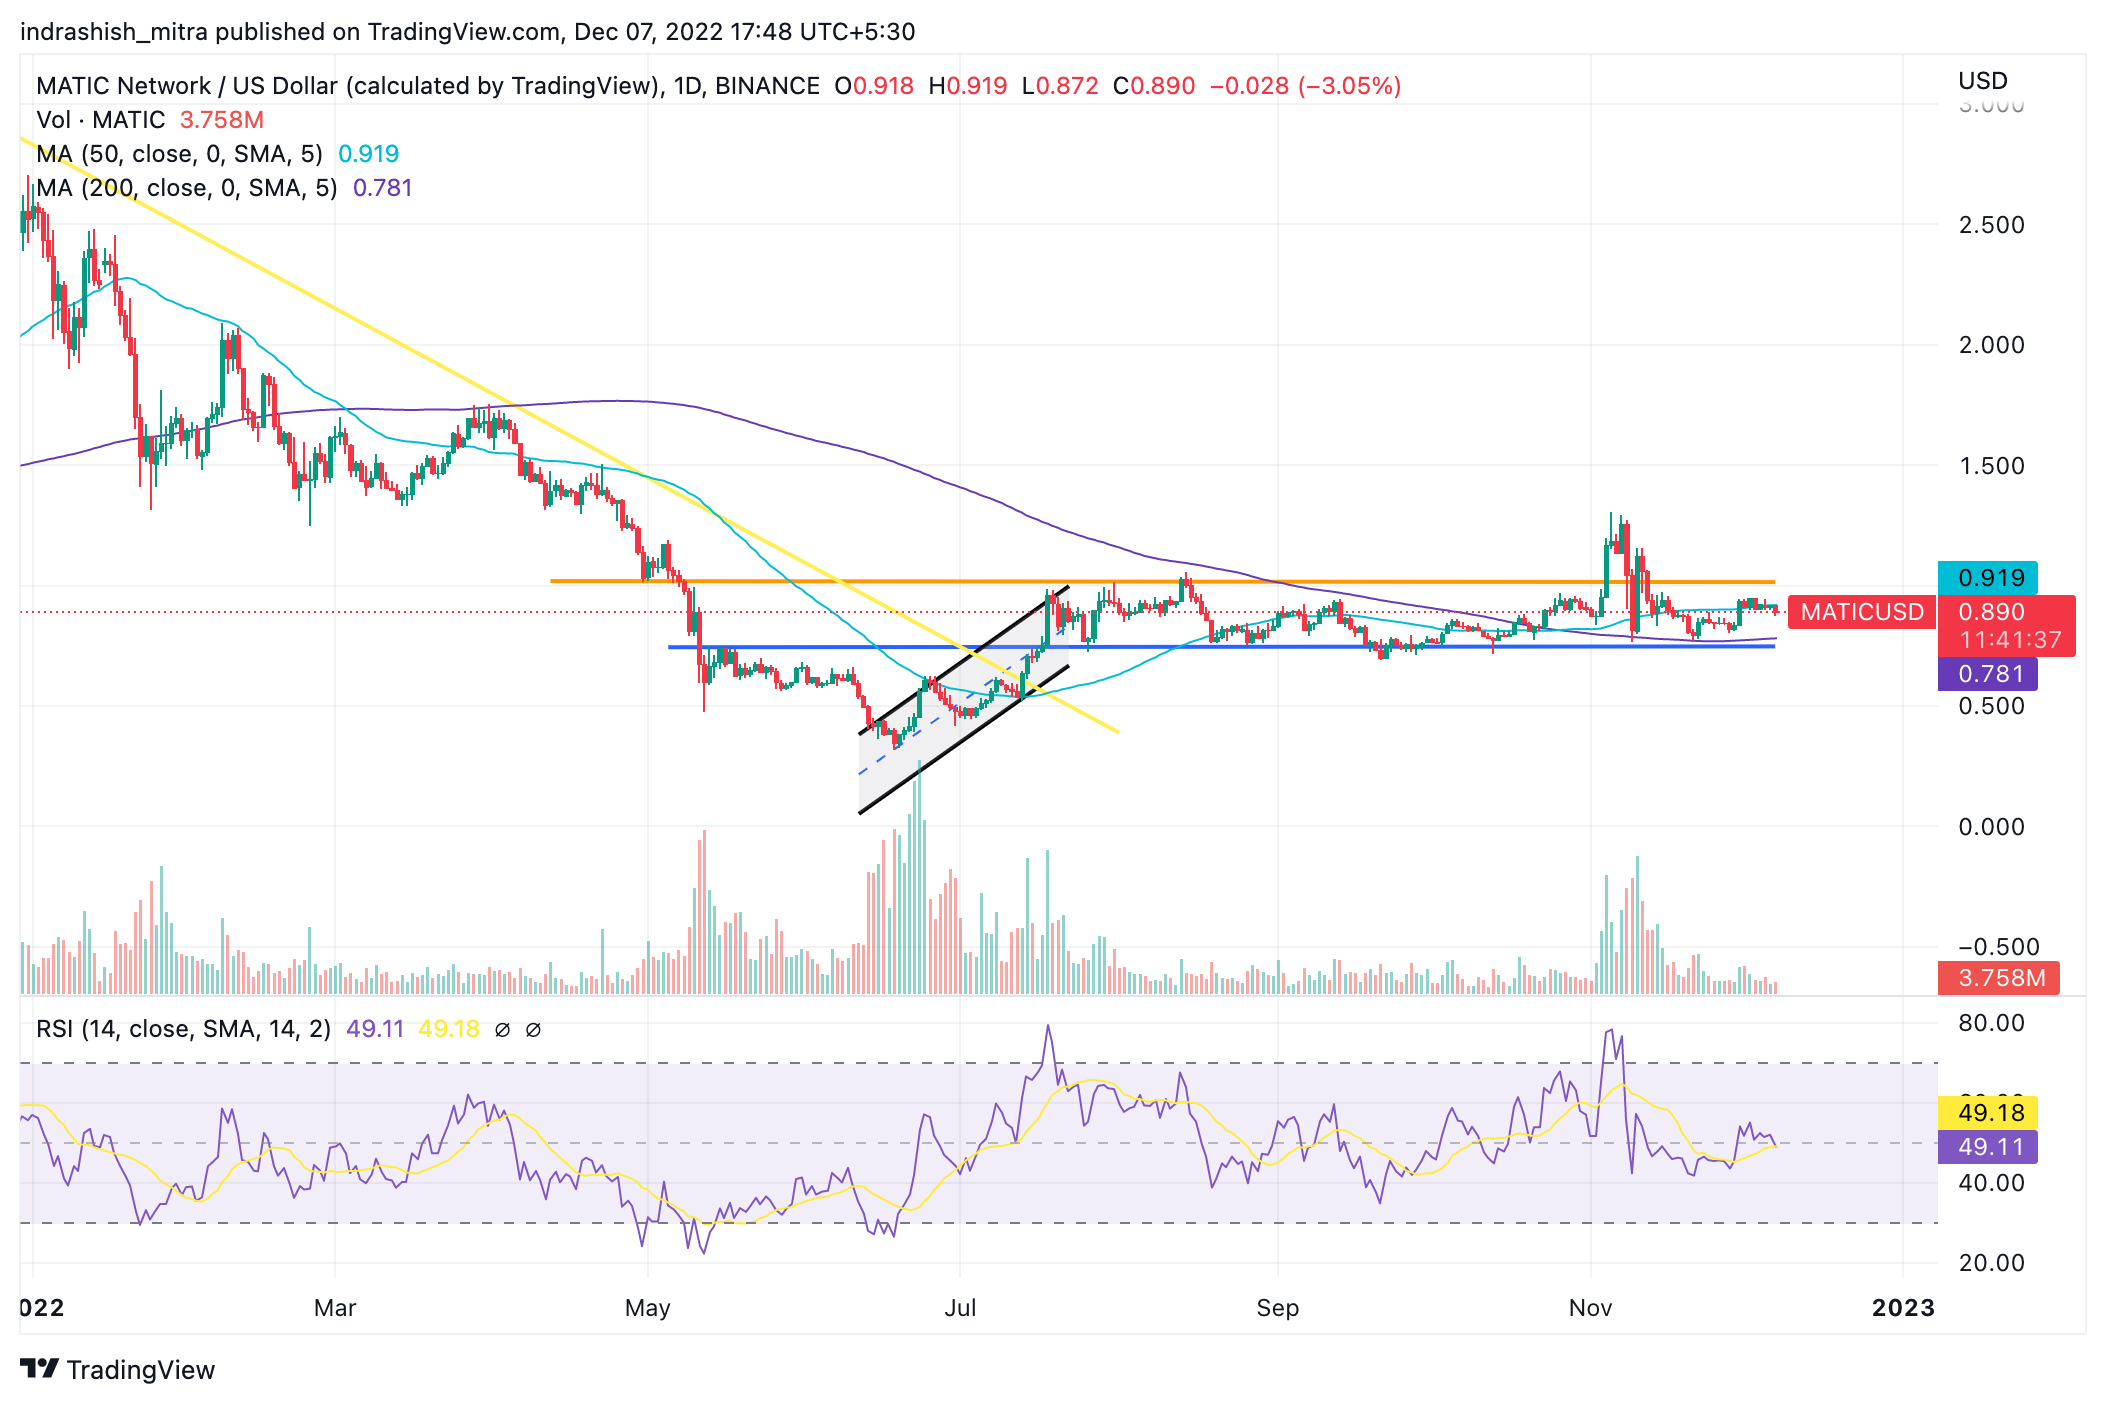Click the RSI indicator legend title
The width and height of the screenshot is (2106, 1404).
(x=183, y=1029)
